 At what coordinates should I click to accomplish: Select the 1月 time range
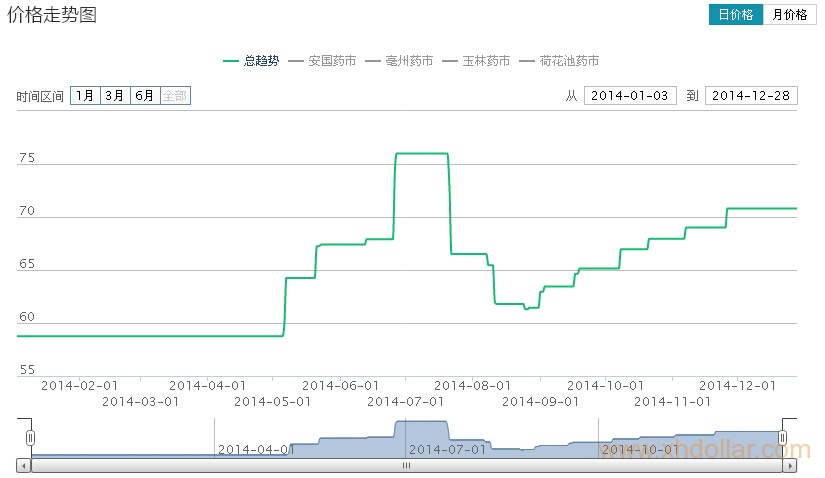85,96
